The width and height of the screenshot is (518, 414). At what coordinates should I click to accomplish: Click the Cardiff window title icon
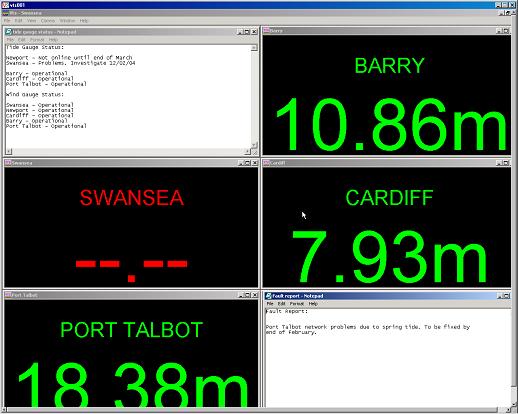[266, 163]
